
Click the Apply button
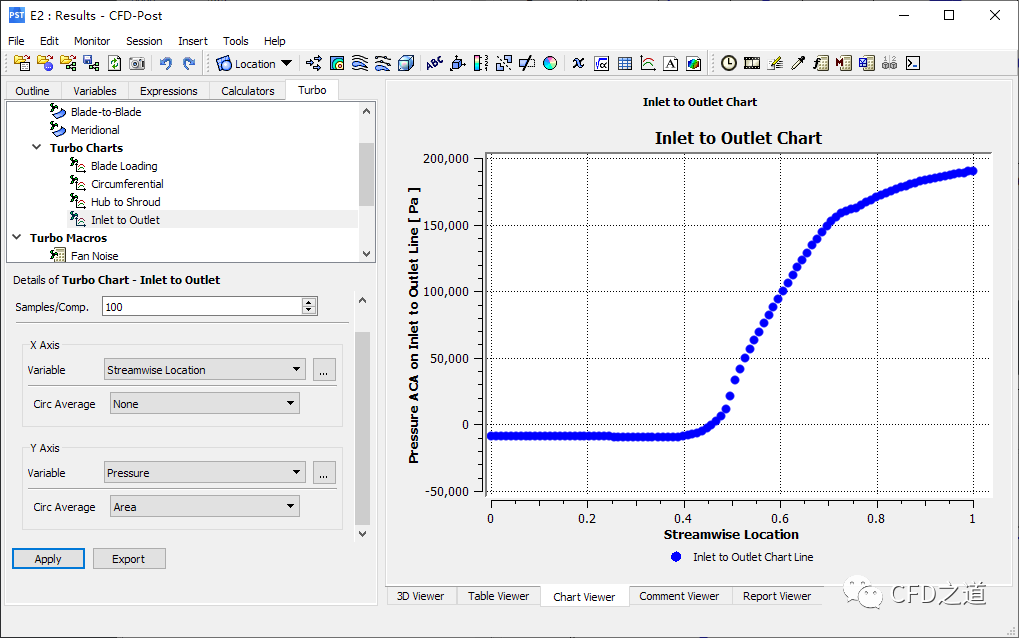[48, 559]
